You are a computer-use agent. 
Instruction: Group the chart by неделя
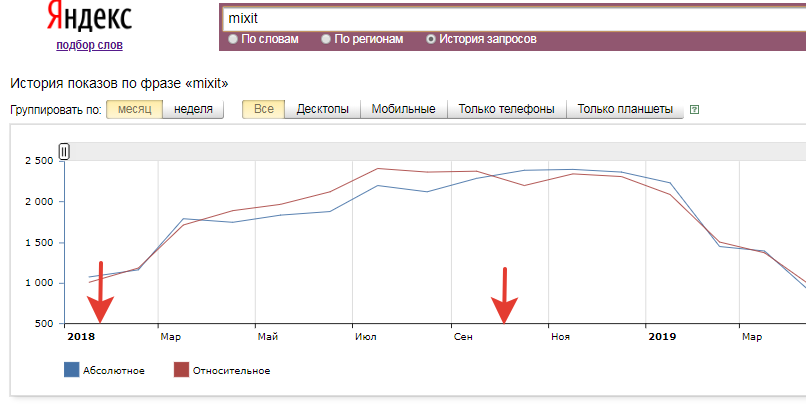tap(193, 109)
